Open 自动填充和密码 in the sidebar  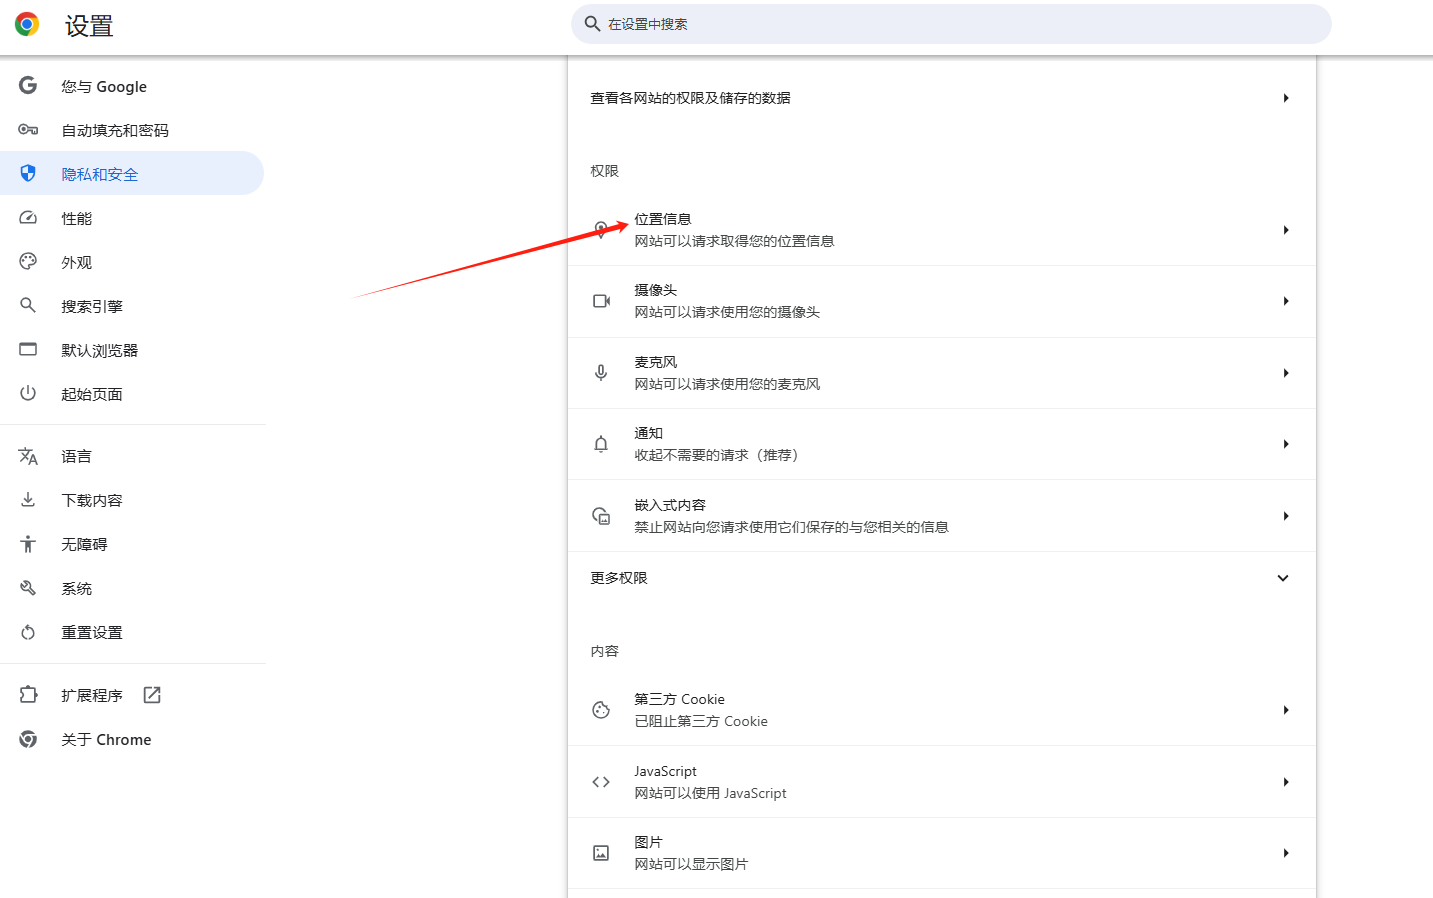(132, 130)
